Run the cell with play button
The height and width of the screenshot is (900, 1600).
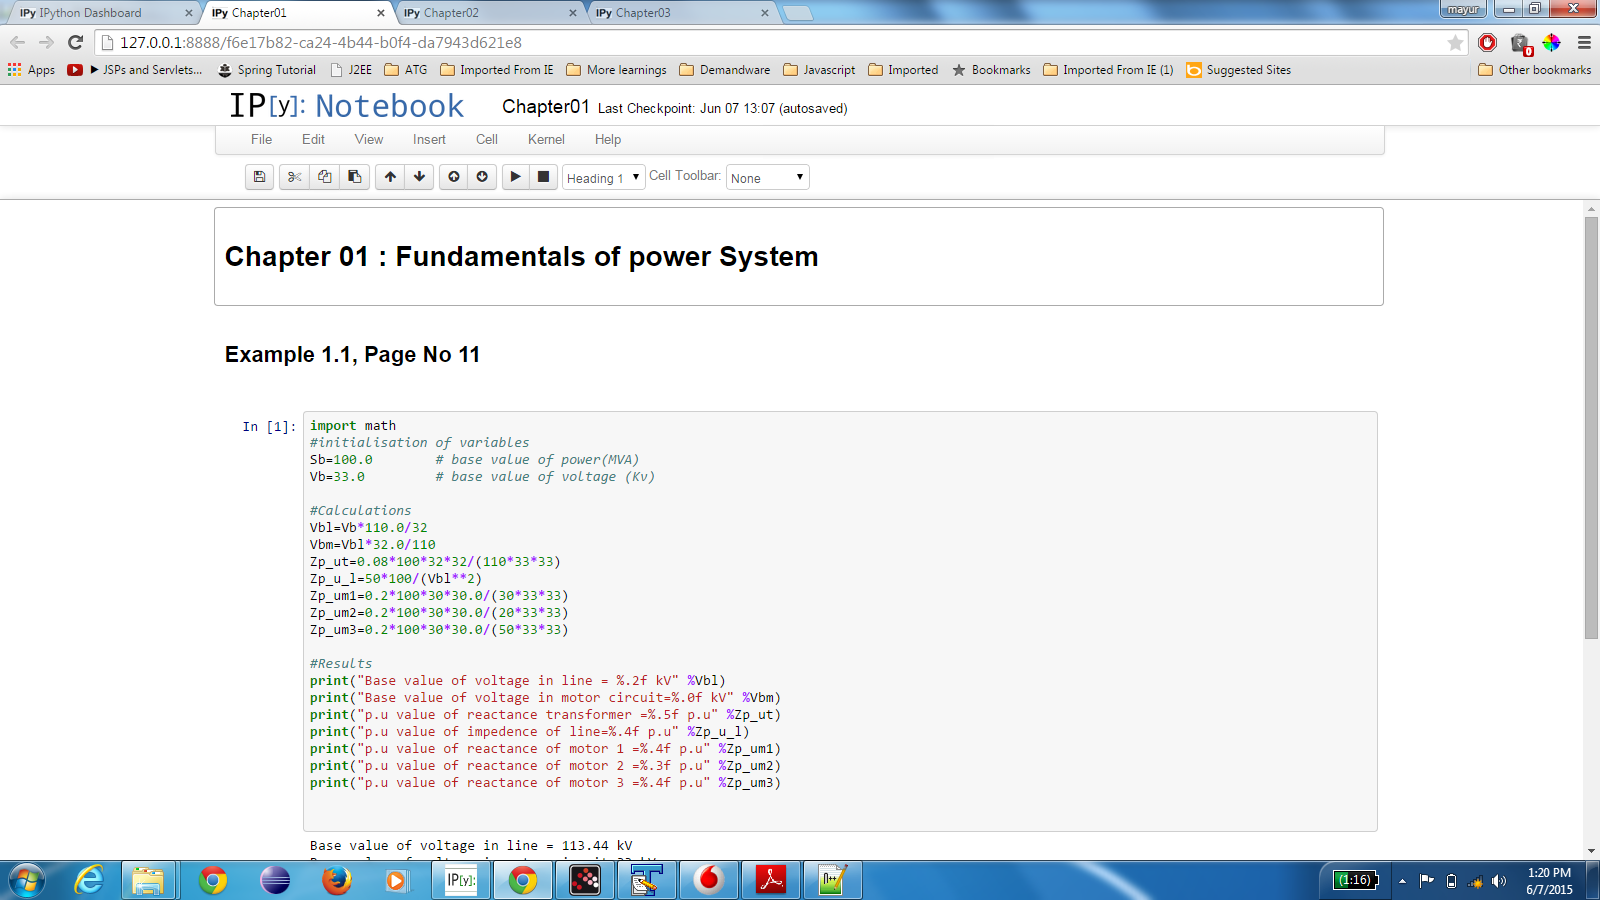[x=515, y=177]
